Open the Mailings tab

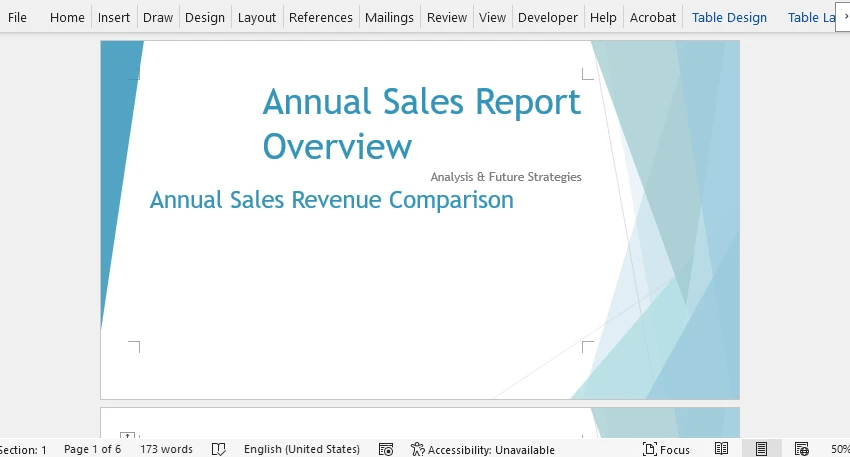(x=389, y=17)
